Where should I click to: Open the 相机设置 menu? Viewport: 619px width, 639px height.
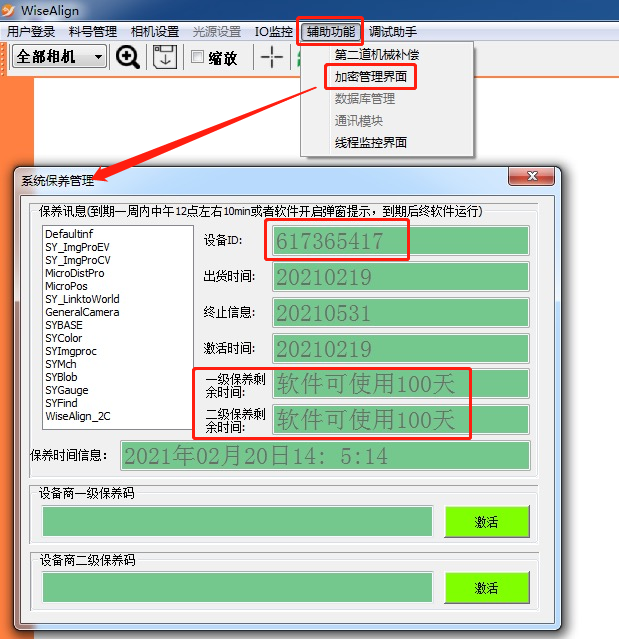coord(154,32)
